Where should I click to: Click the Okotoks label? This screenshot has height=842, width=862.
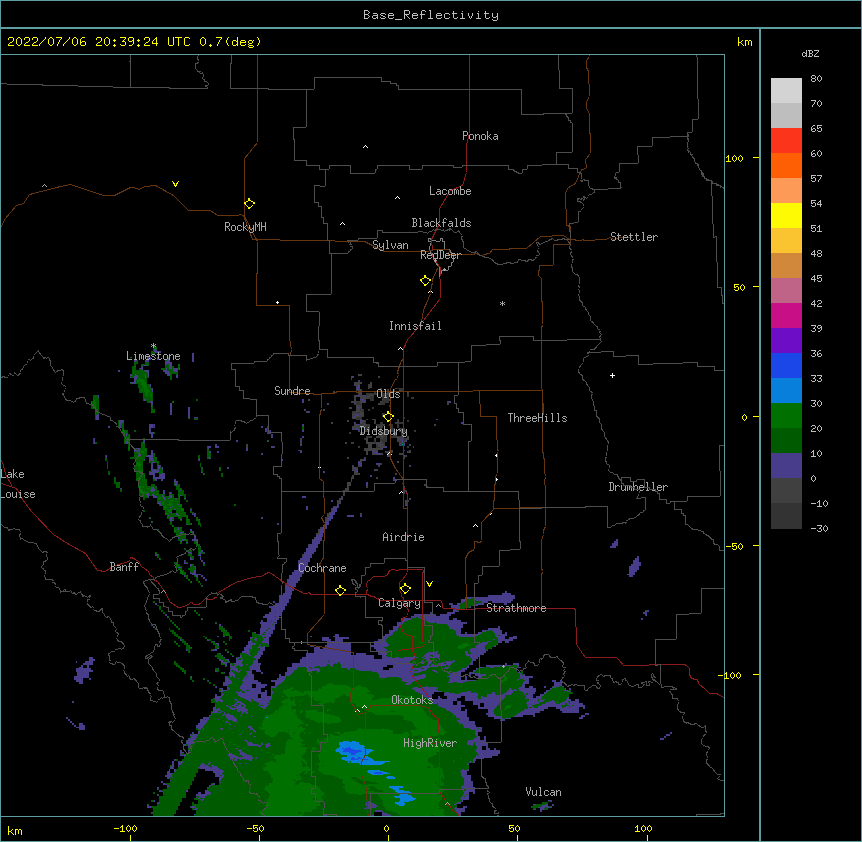(412, 700)
